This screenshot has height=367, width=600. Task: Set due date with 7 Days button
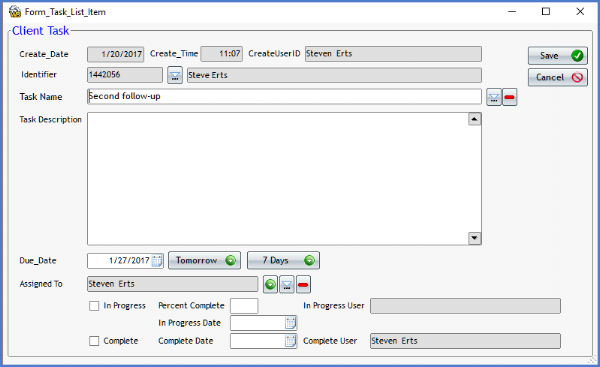pos(283,261)
